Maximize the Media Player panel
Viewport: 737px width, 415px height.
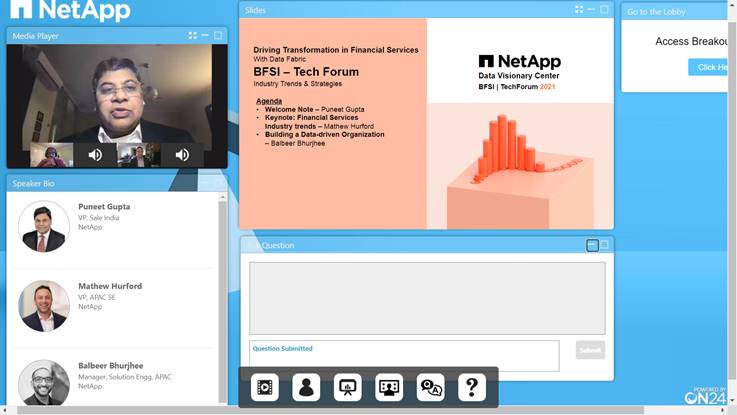click(218, 35)
